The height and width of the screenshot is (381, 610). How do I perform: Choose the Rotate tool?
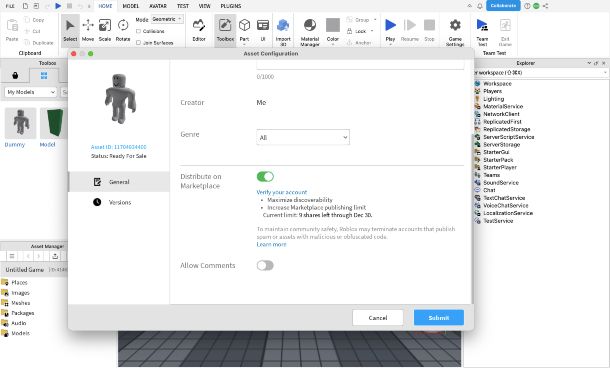pyautogui.click(x=123, y=30)
